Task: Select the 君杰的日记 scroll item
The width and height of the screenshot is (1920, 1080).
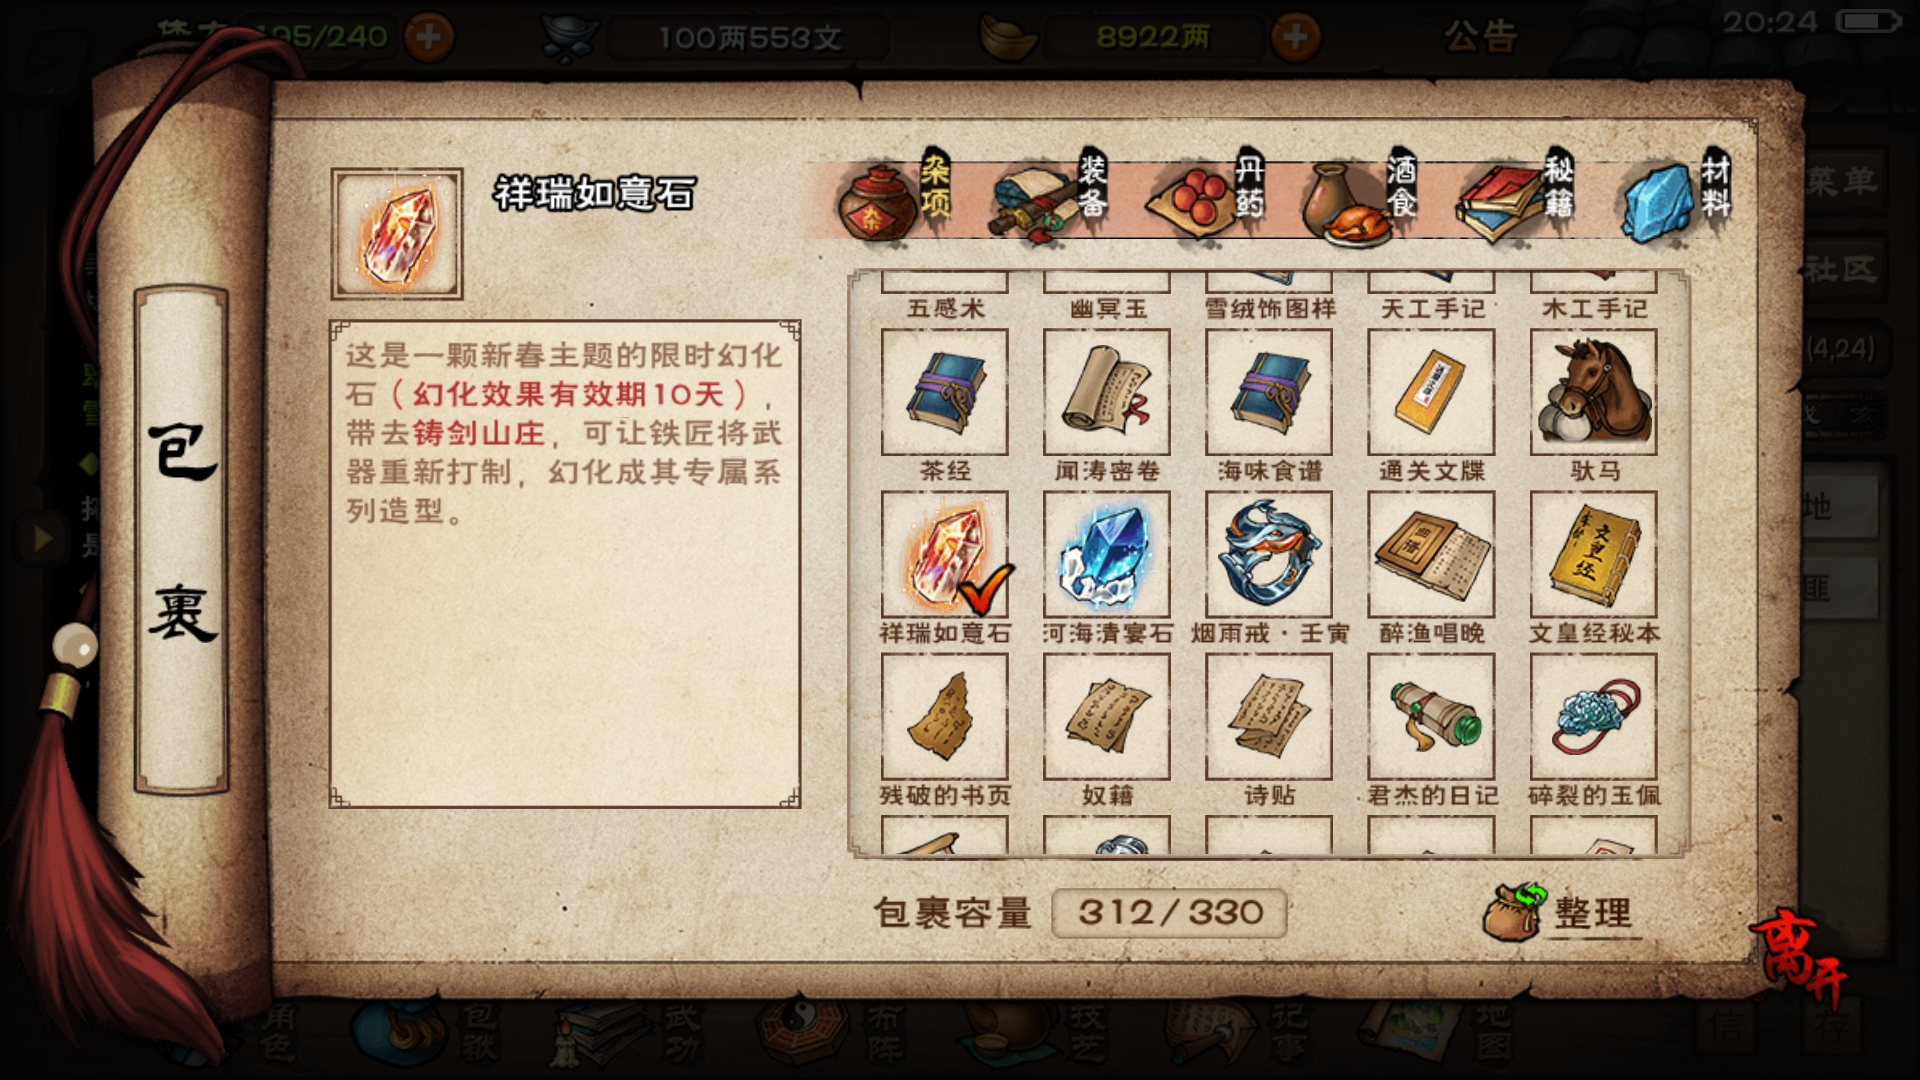Action: (1431, 716)
